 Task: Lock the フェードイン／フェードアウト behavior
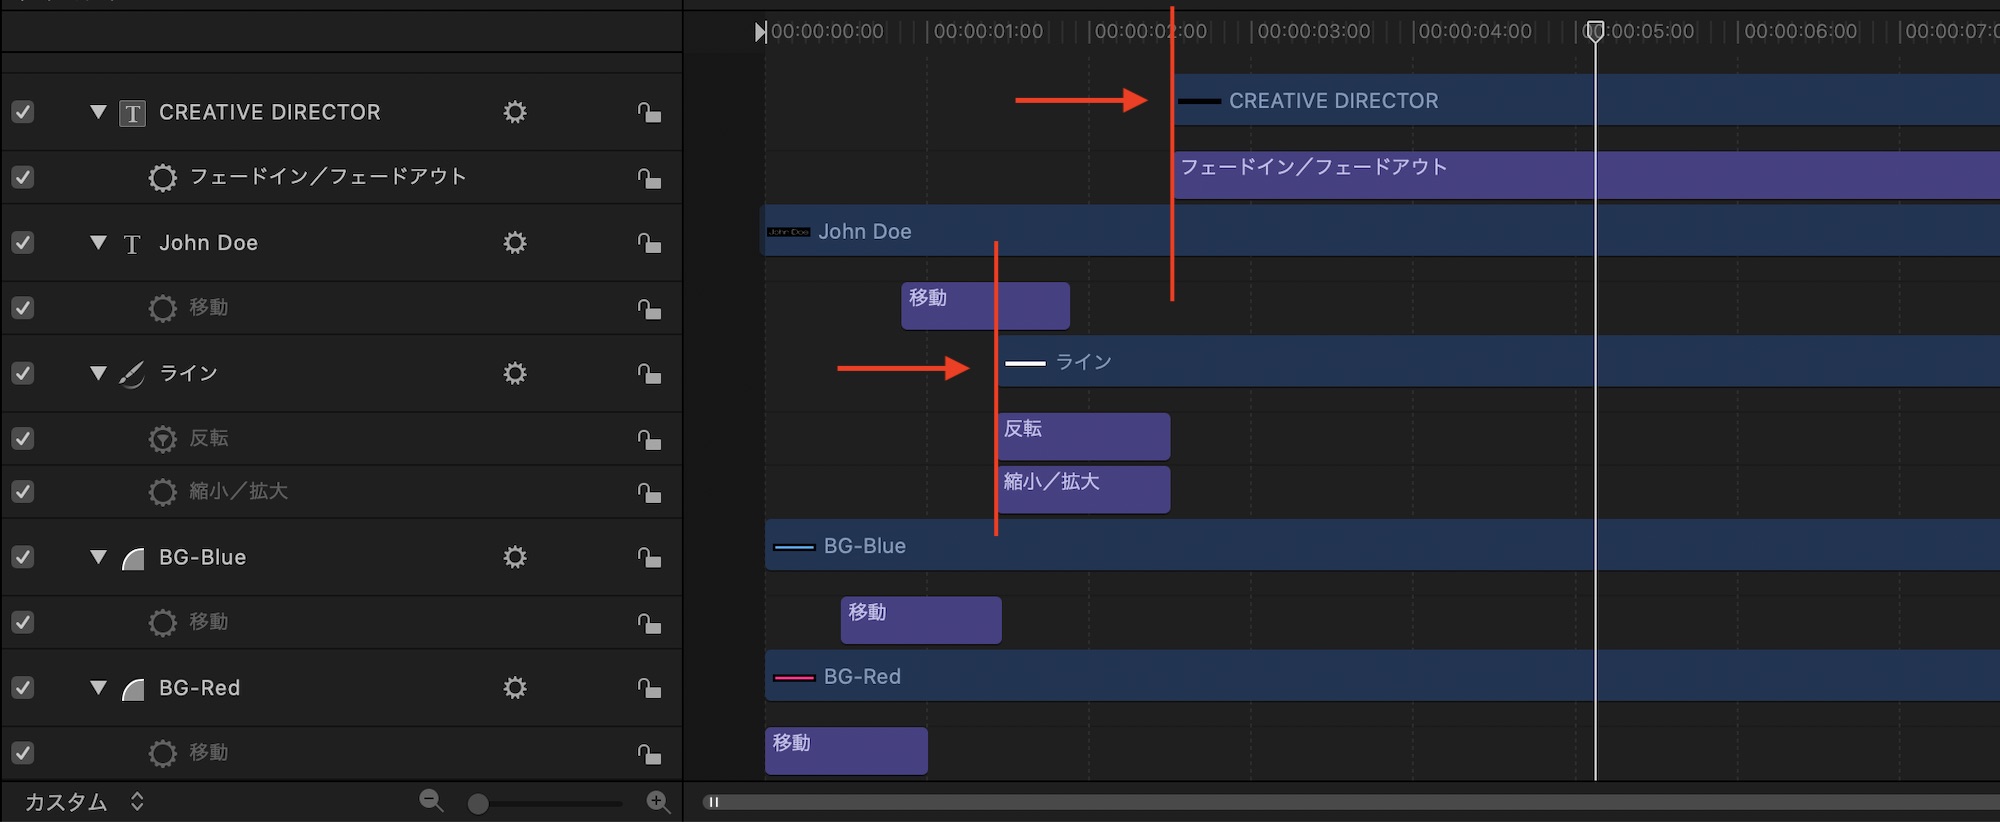(x=650, y=178)
